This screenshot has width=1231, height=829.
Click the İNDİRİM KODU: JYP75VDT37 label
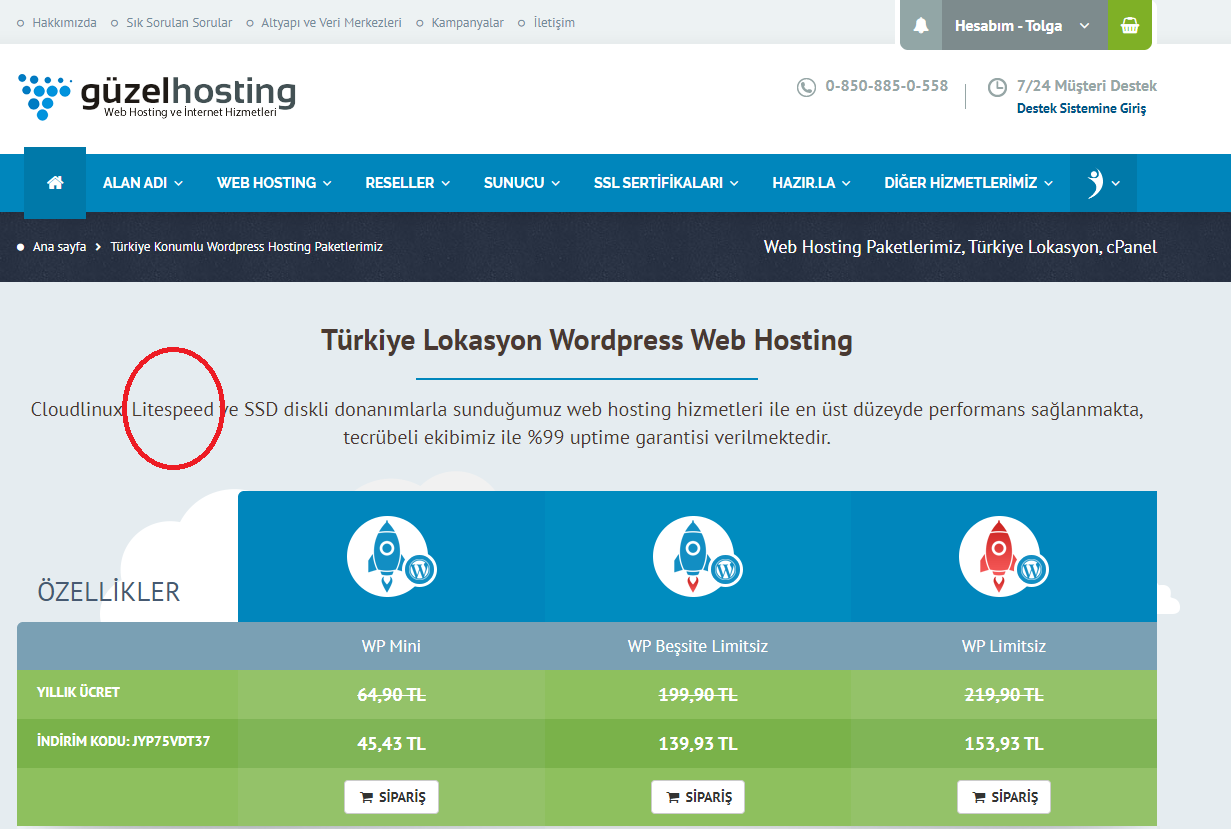(x=123, y=742)
